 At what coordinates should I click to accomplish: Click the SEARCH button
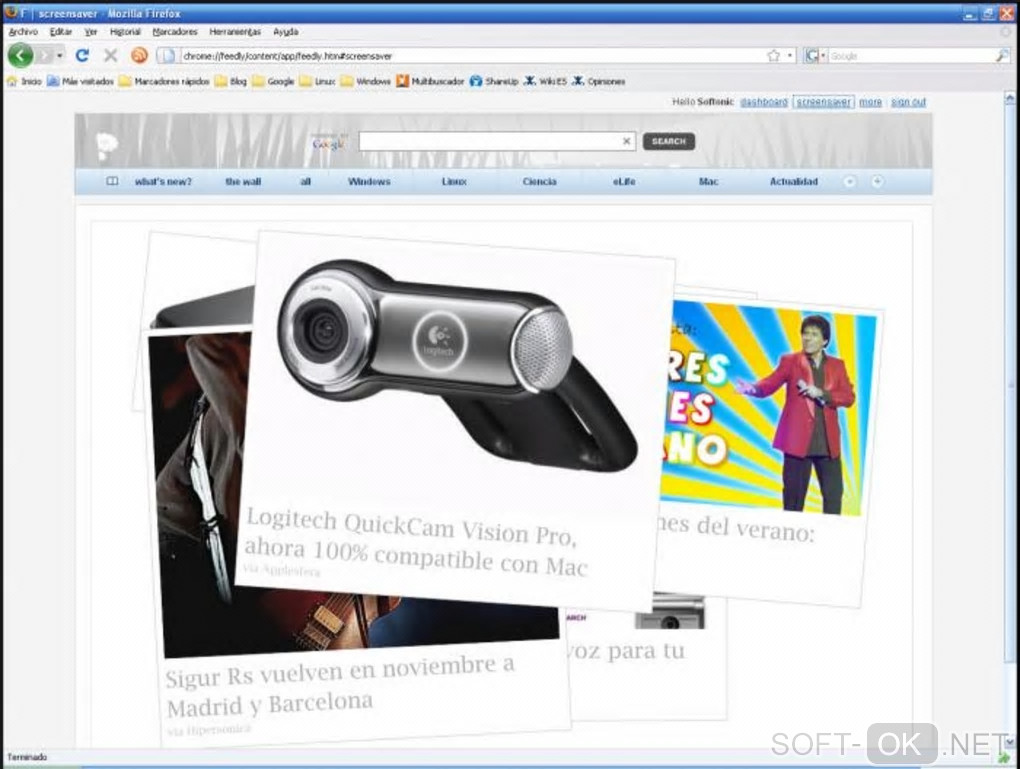click(669, 141)
